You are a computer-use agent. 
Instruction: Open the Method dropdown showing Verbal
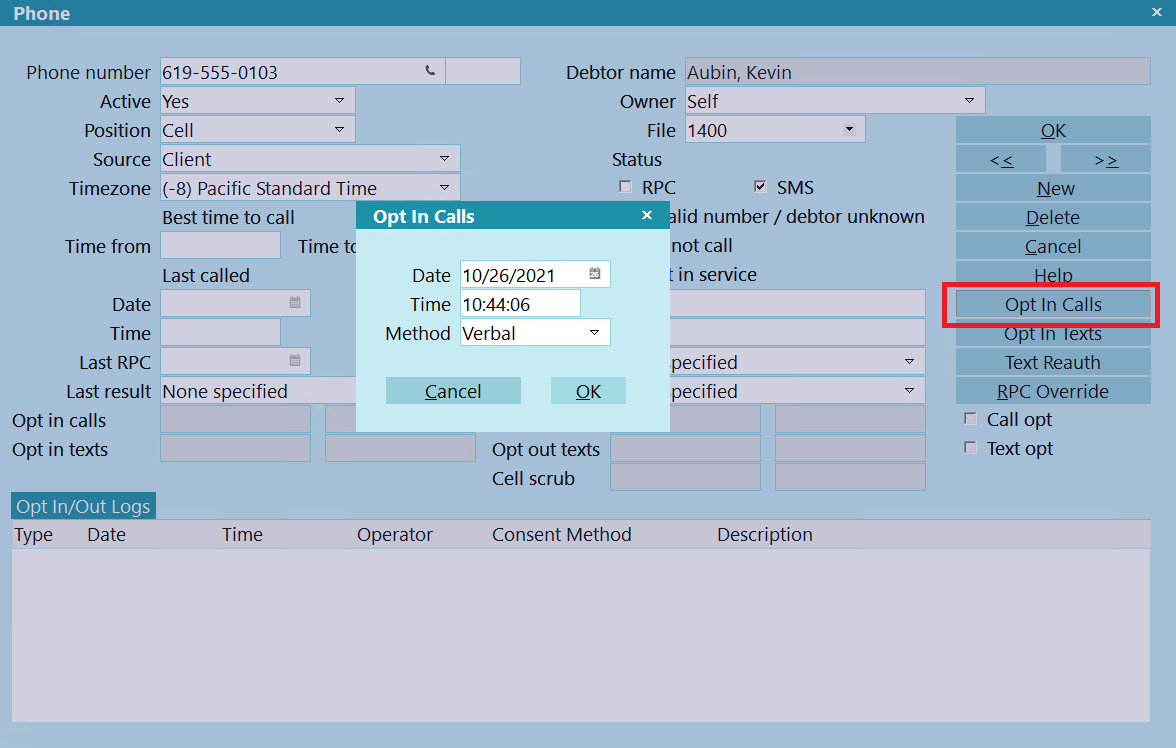(594, 332)
